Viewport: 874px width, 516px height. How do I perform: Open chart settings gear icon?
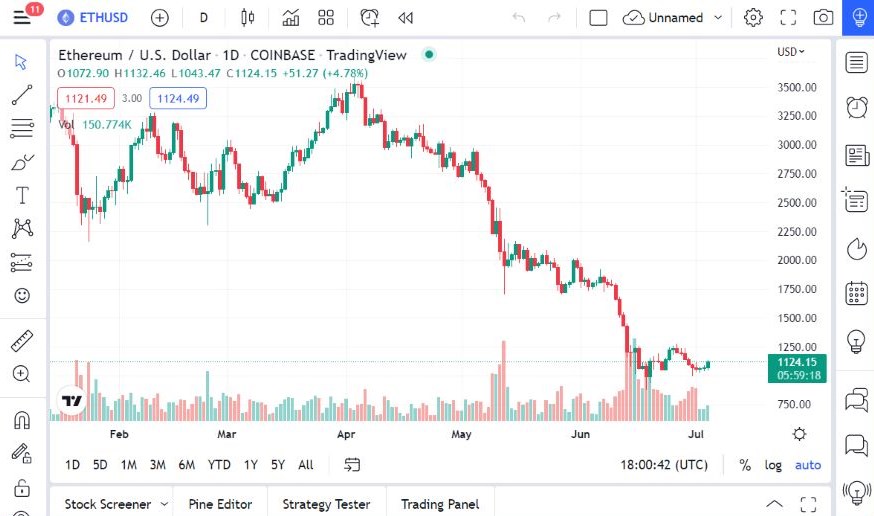[753, 18]
